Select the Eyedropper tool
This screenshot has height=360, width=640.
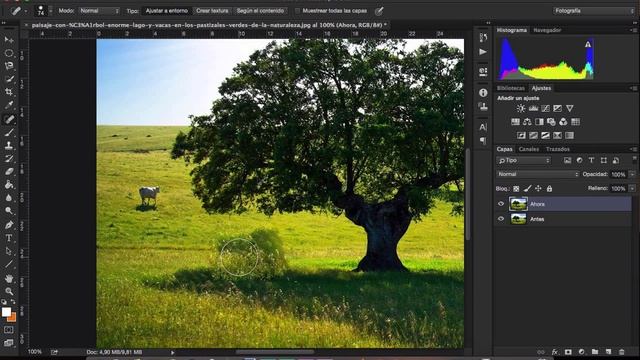point(9,105)
